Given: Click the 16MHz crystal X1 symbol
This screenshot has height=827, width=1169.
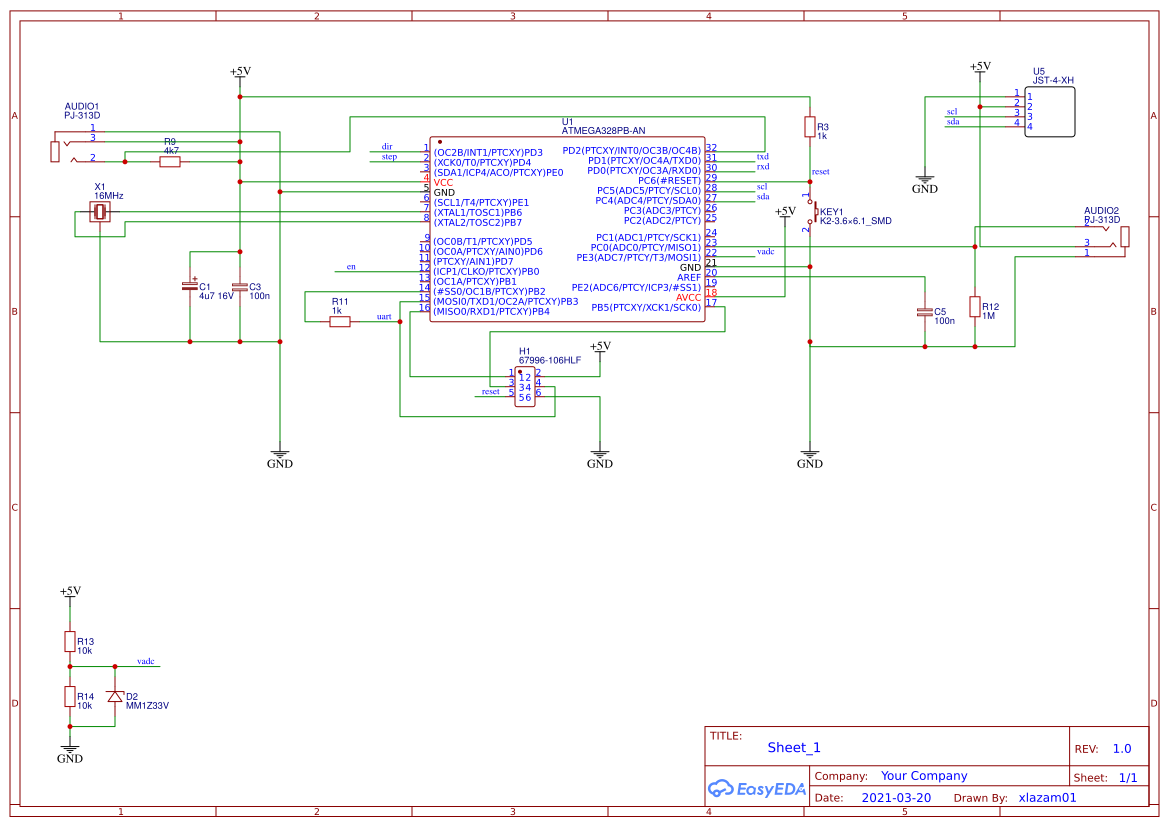Looking at the screenshot, I should tap(100, 213).
